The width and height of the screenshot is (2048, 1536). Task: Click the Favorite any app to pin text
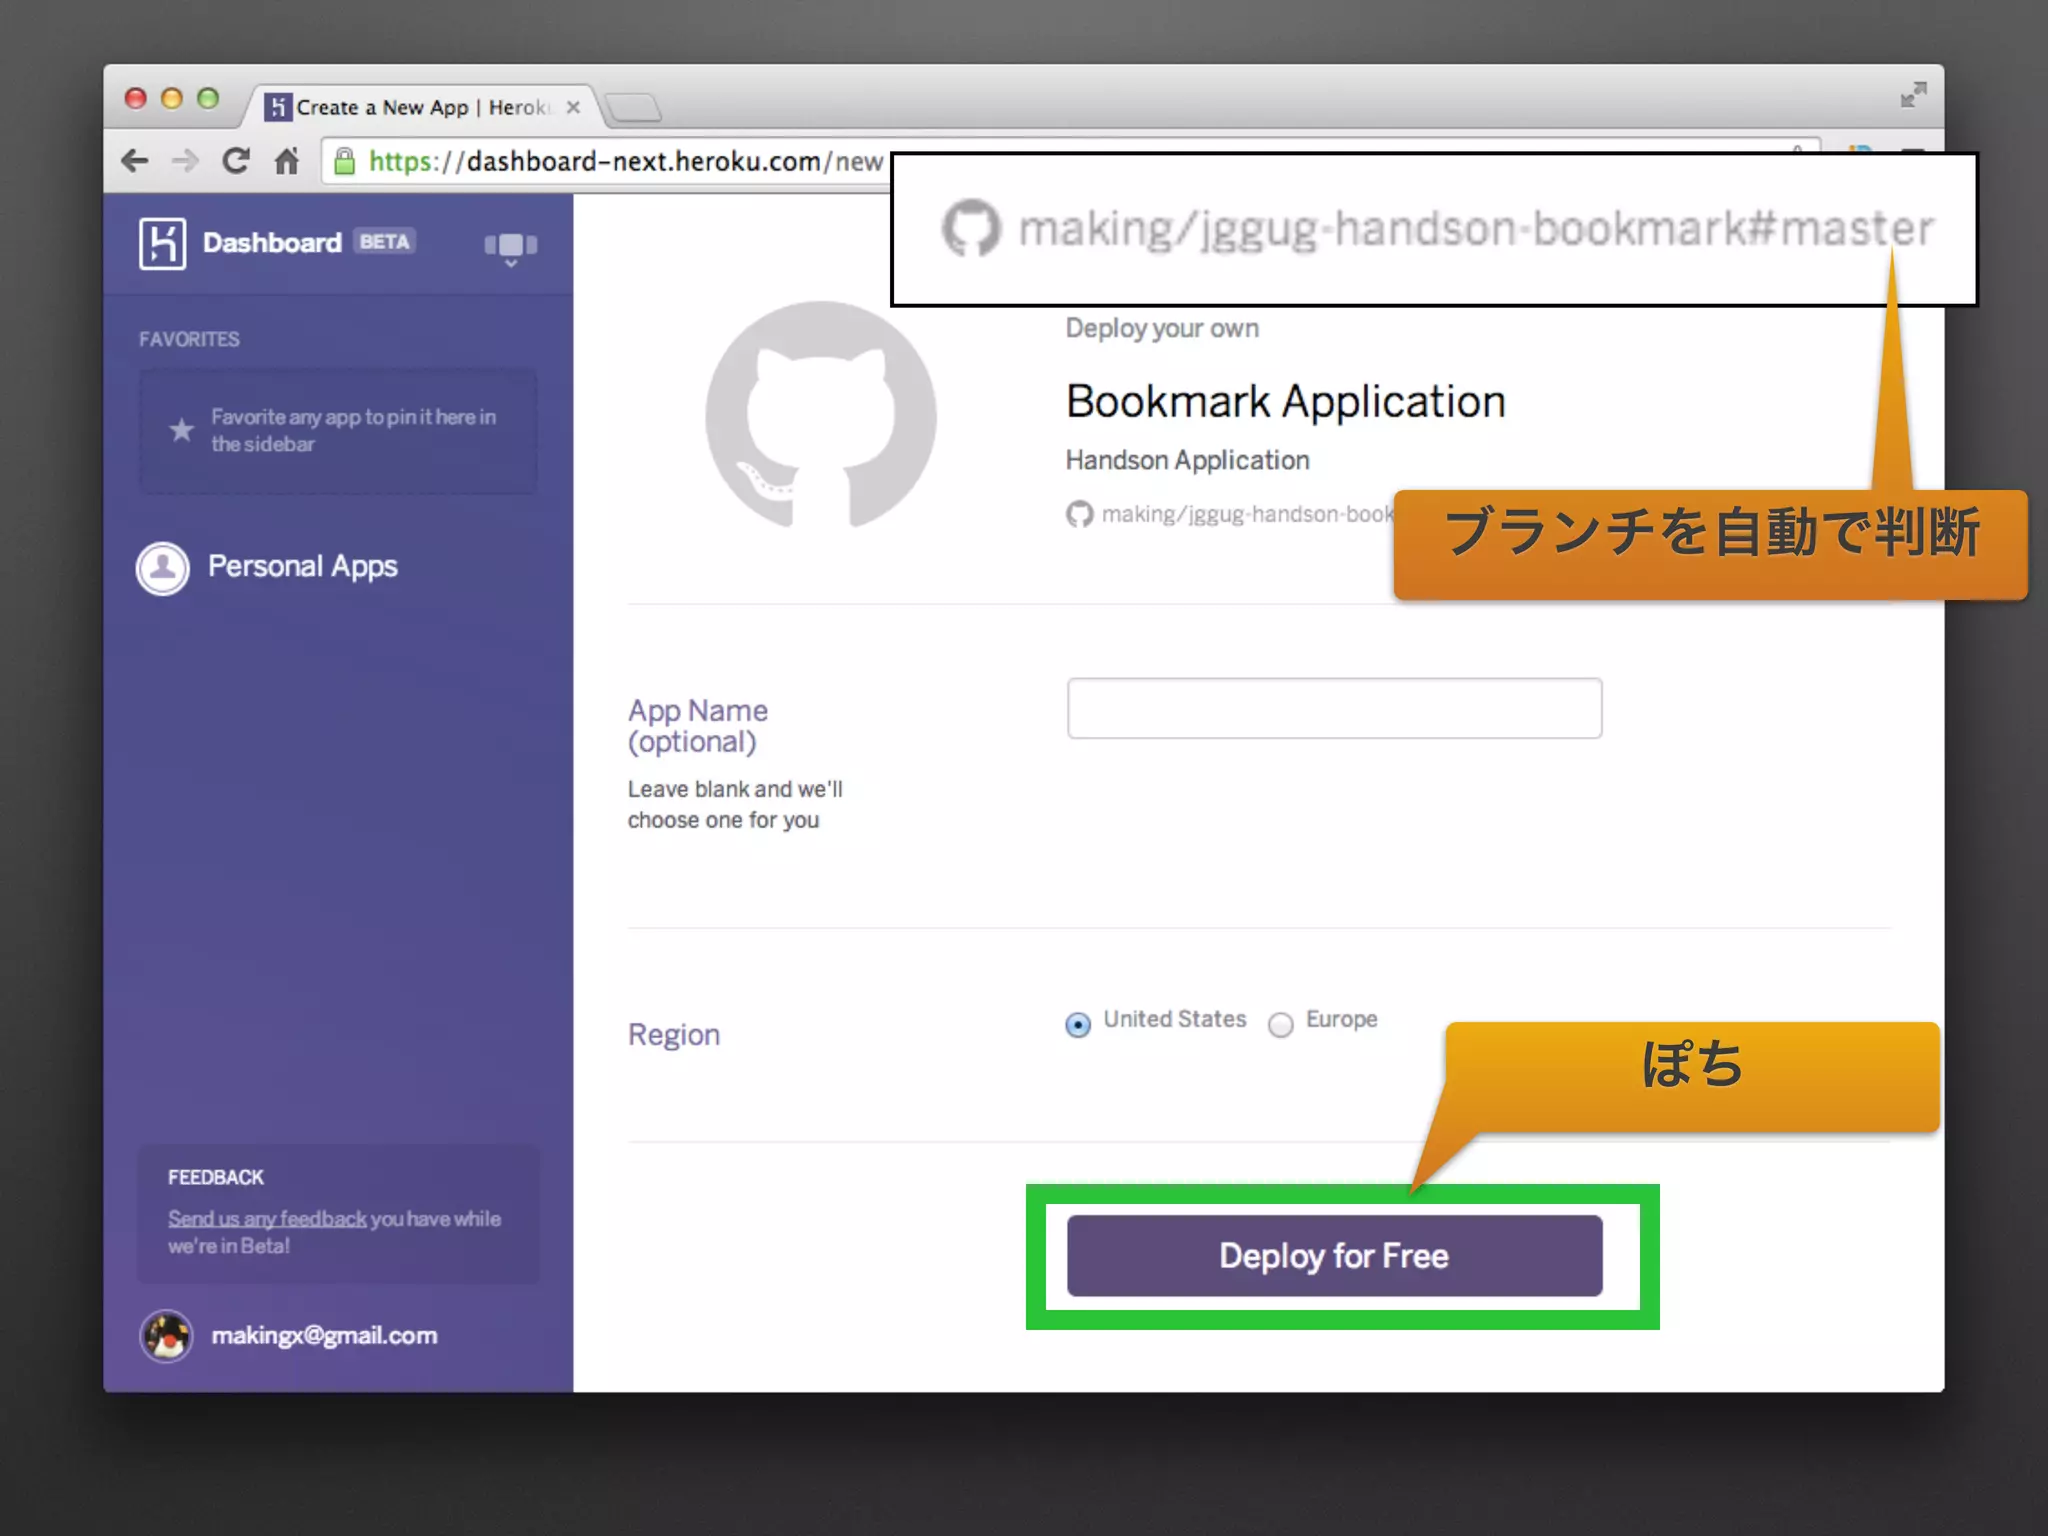353,430
